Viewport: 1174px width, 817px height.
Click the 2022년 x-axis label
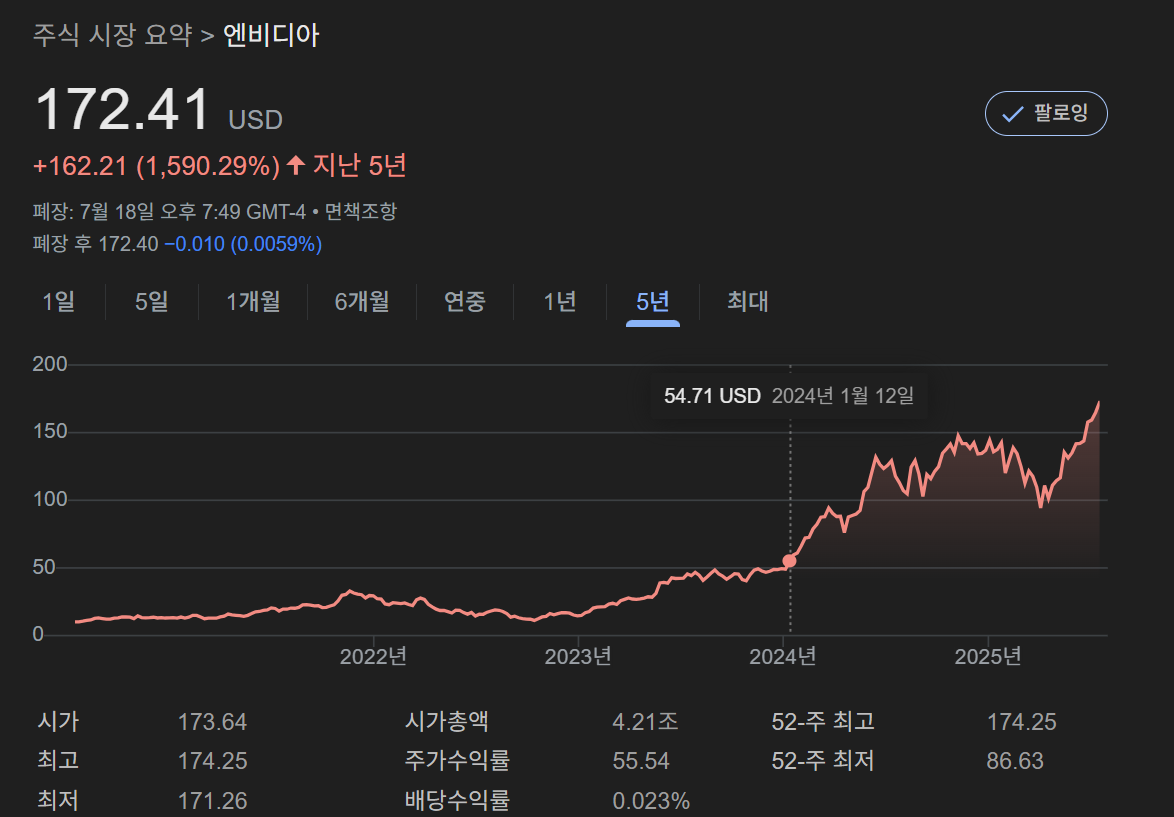[373, 657]
